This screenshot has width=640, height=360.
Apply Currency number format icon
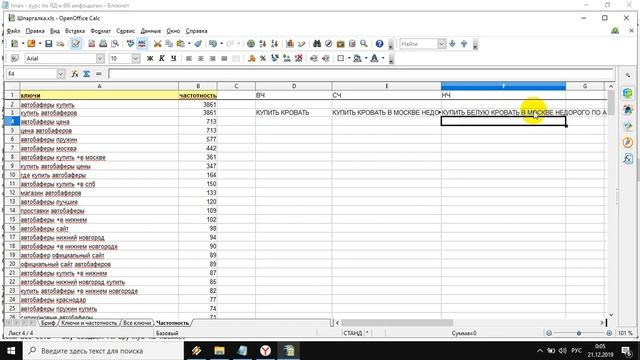pos(251,58)
